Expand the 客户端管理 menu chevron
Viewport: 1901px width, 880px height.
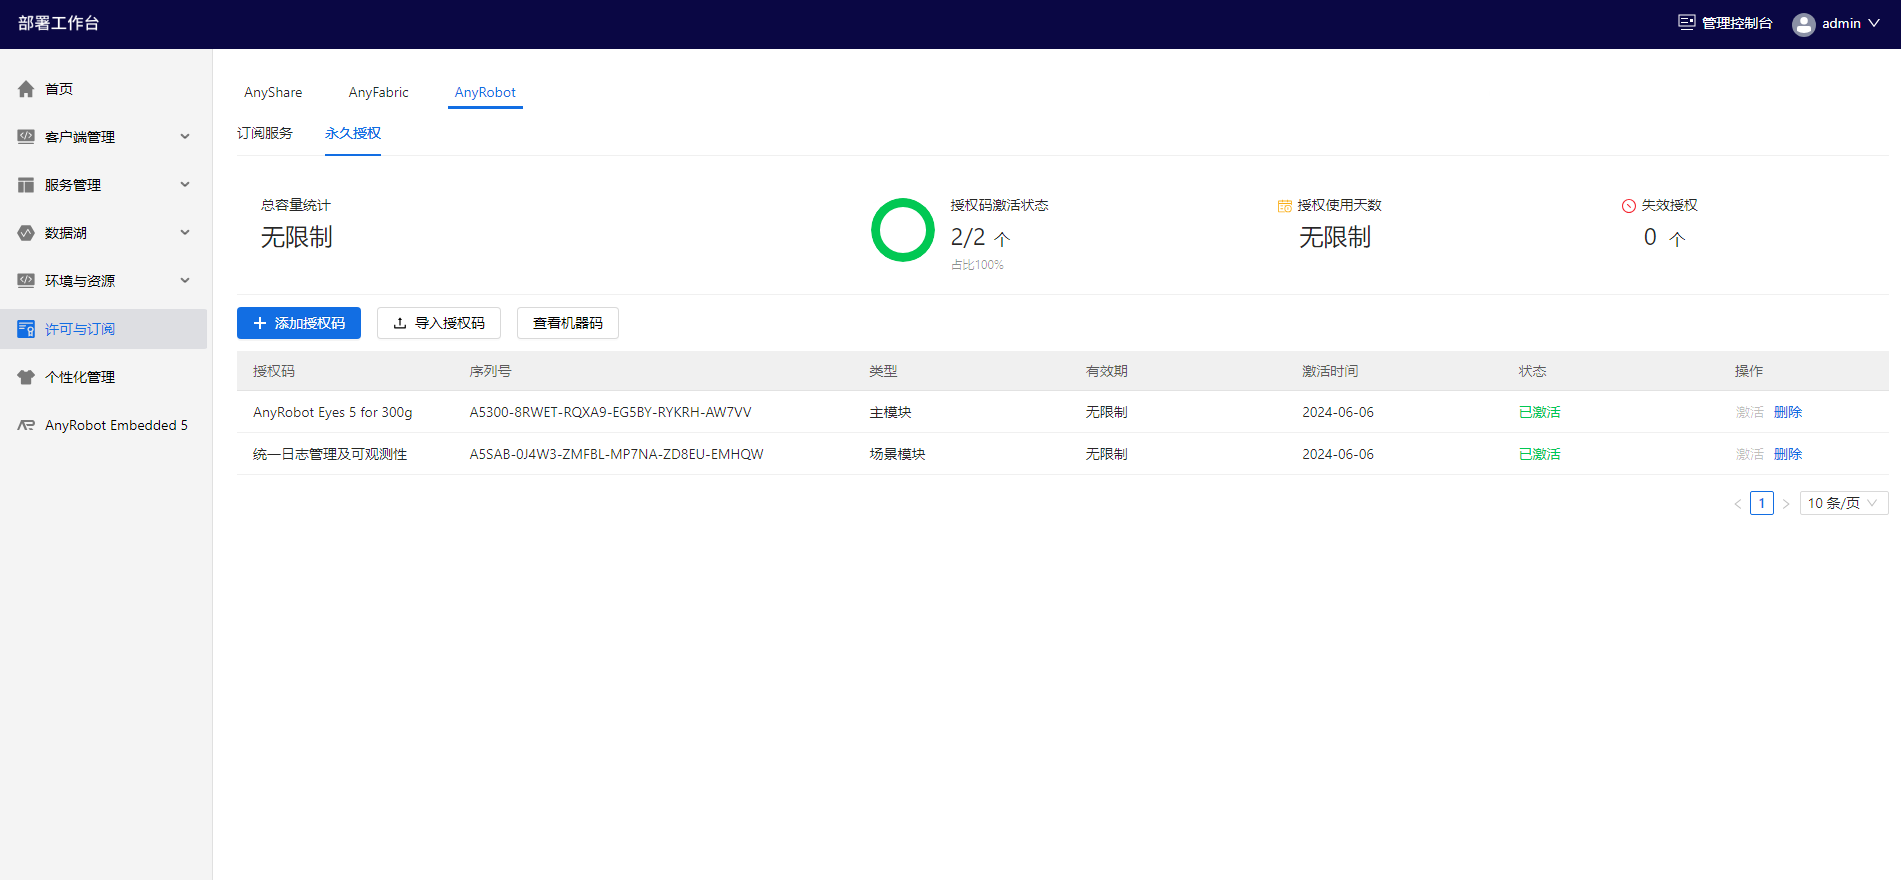[x=185, y=136]
